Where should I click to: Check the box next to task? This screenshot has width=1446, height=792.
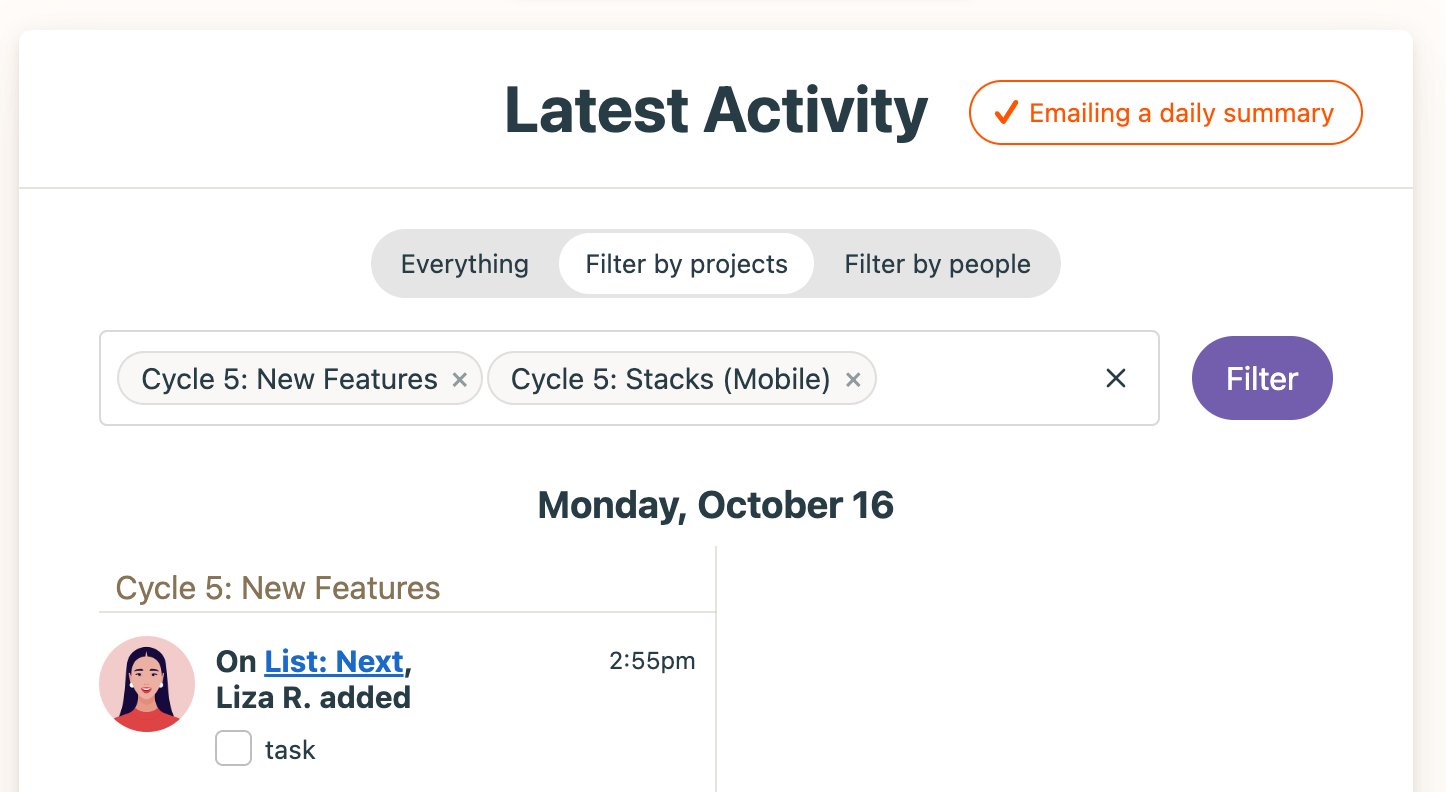coord(233,748)
